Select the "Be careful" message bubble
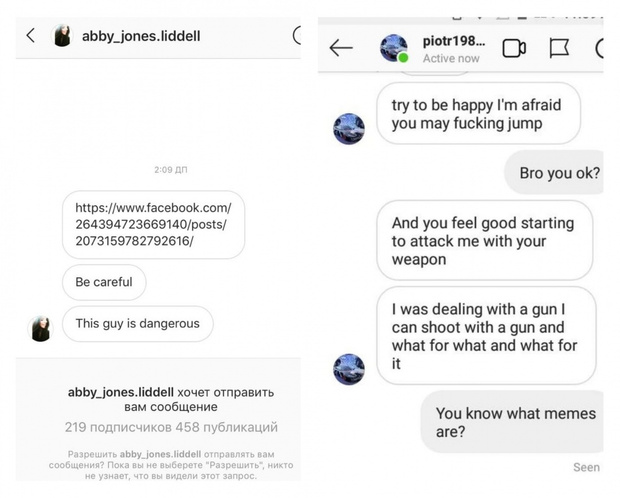Viewport: 620px width, 498px height. pyautogui.click(x=104, y=282)
